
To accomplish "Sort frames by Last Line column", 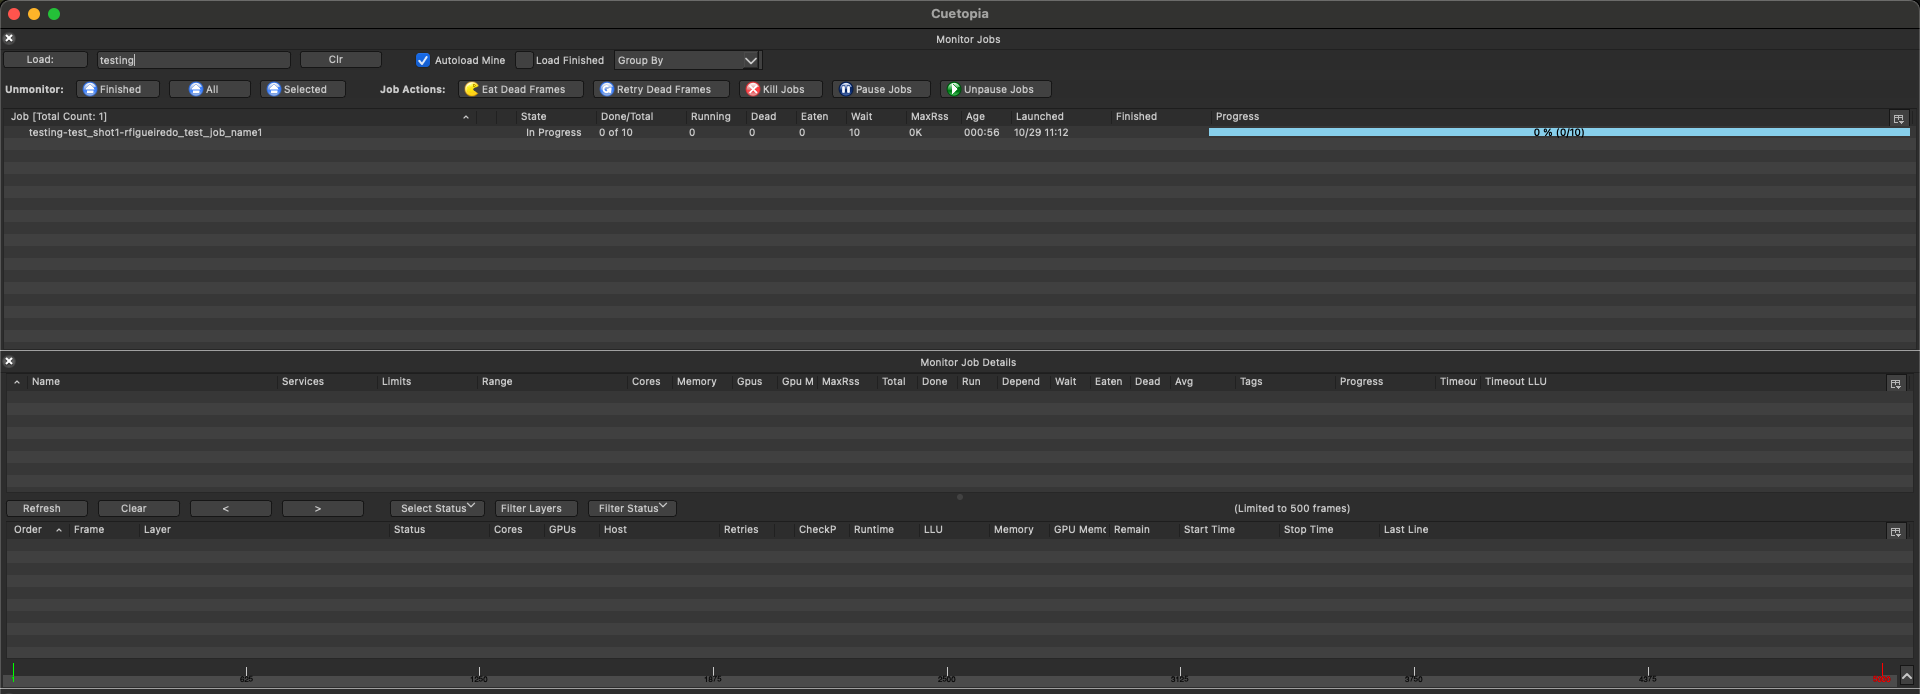I will [1405, 529].
